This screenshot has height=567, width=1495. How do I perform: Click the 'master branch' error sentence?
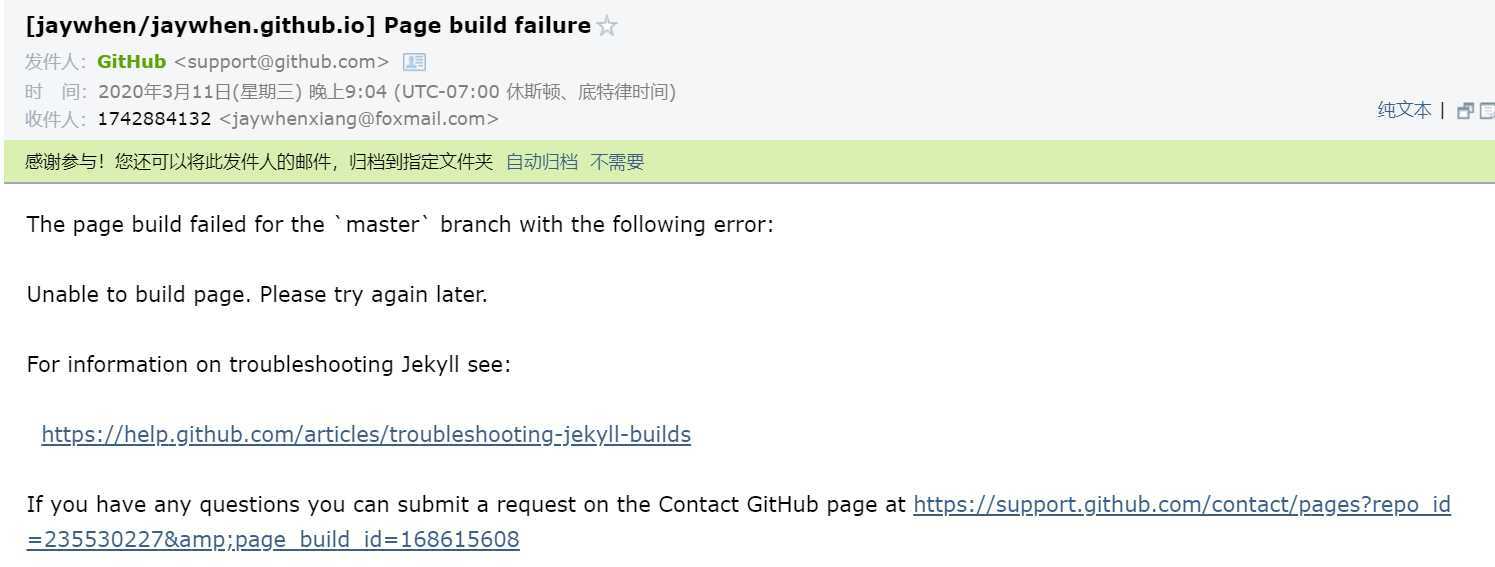tap(400, 224)
